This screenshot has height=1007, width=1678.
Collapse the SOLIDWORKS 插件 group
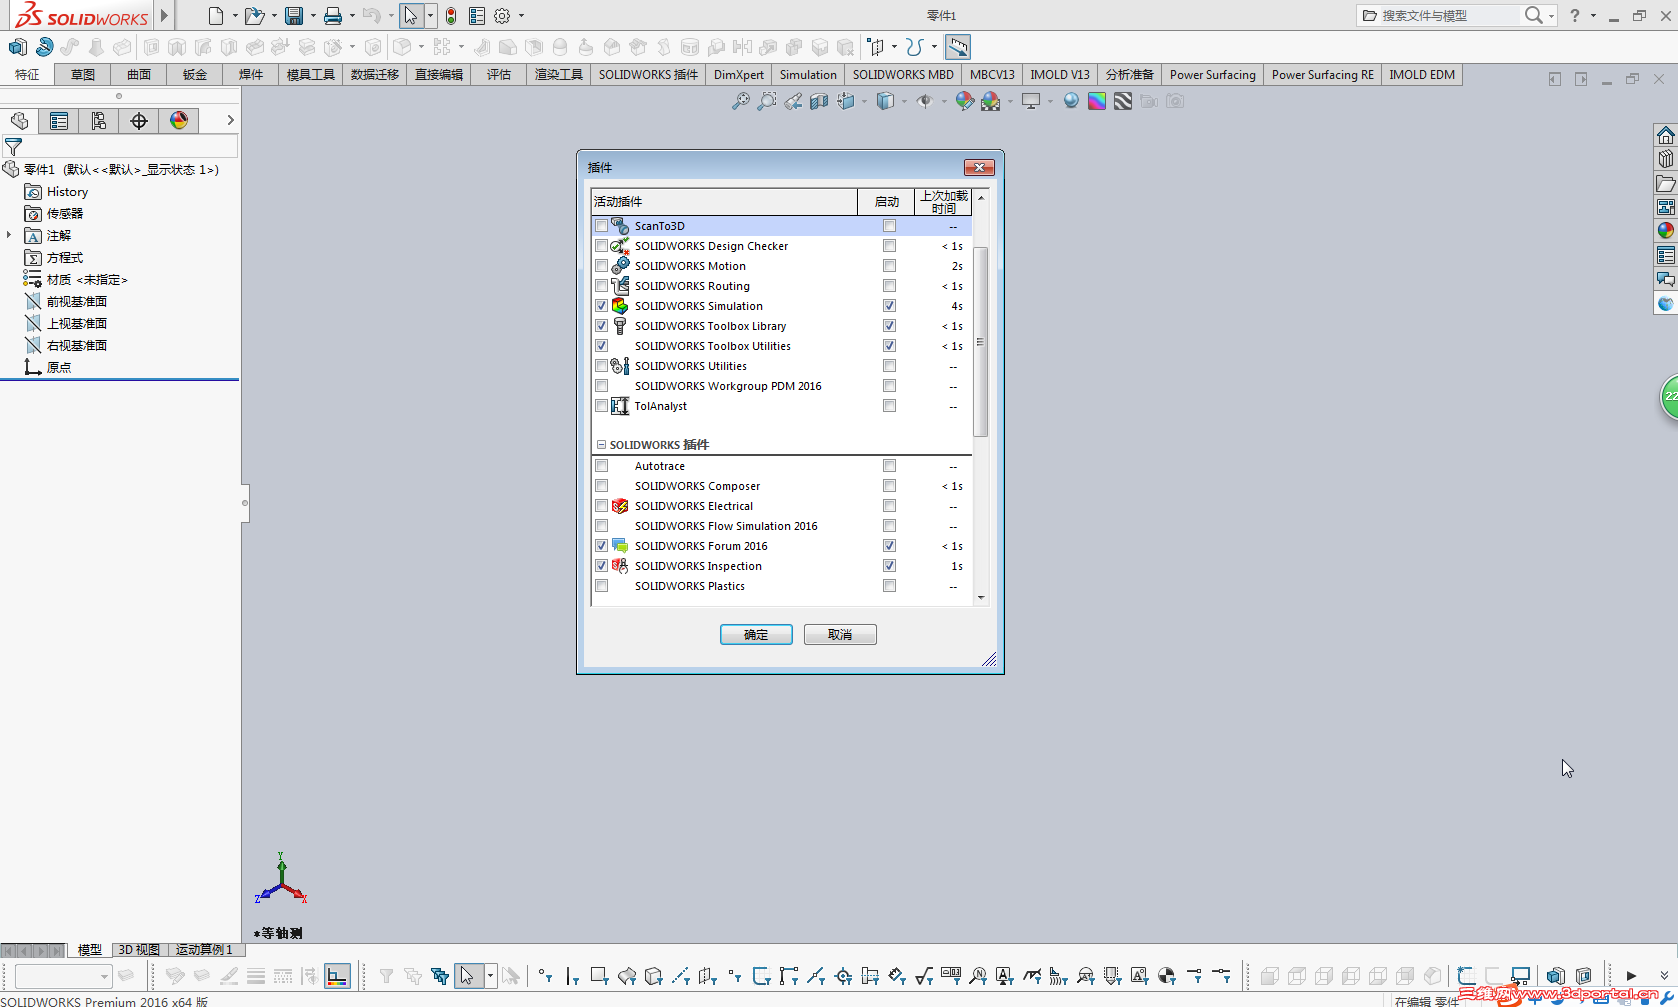point(601,445)
